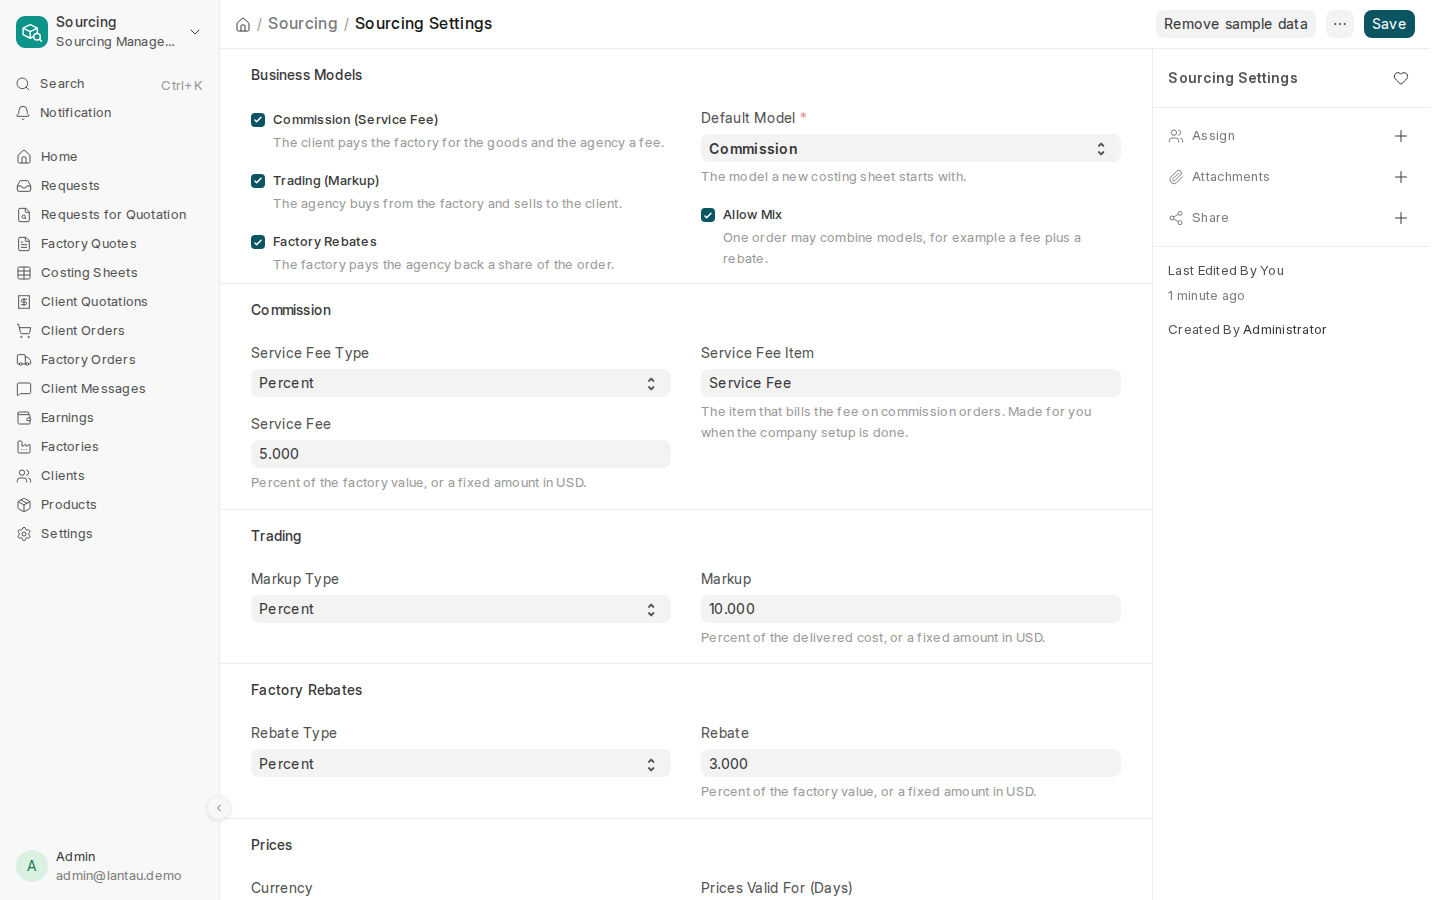This screenshot has width=1440, height=900.
Task: Click the Sourcing app logo icon
Action: [x=32, y=32]
